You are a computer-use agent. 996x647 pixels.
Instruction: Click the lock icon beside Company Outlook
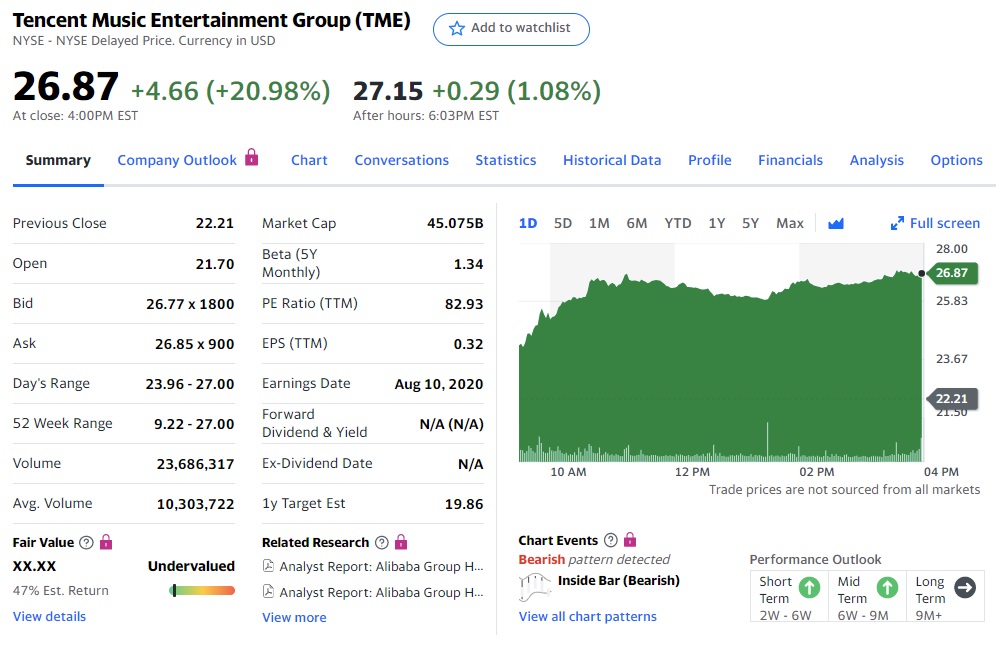coord(252,158)
